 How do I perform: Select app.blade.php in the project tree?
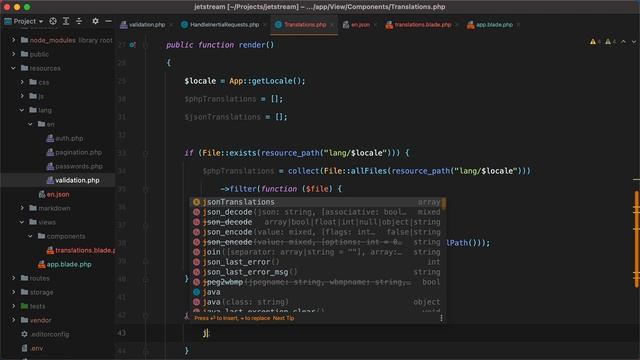point(64,264)
